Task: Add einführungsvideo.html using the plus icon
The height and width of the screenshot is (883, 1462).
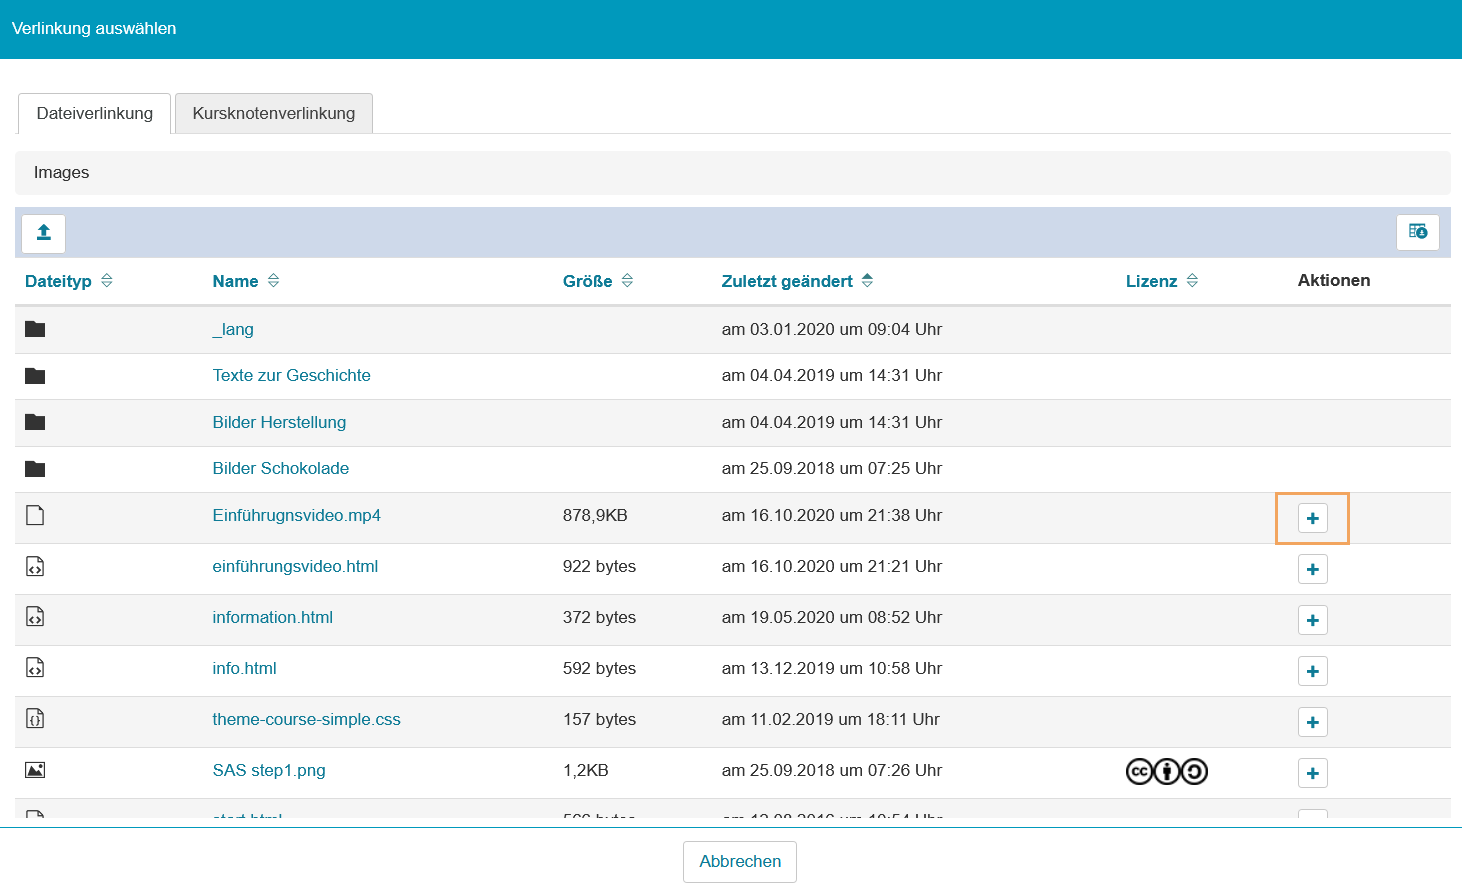Action: 1312,569
